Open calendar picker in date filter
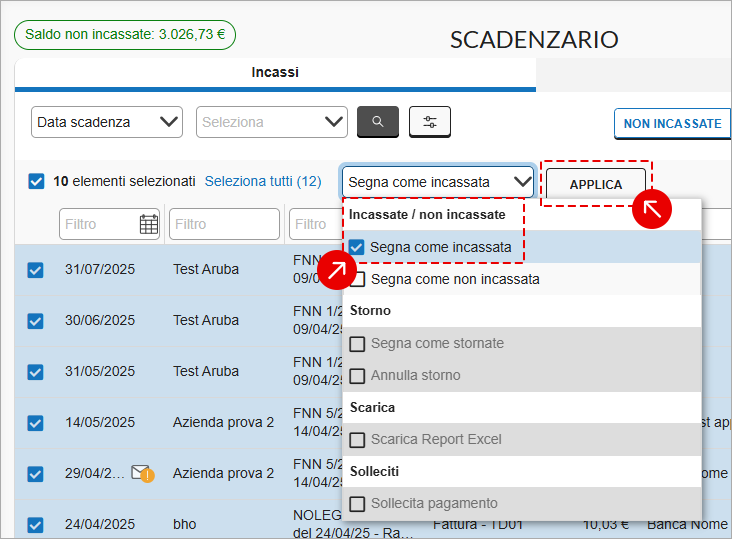 [x=149, y=224]
